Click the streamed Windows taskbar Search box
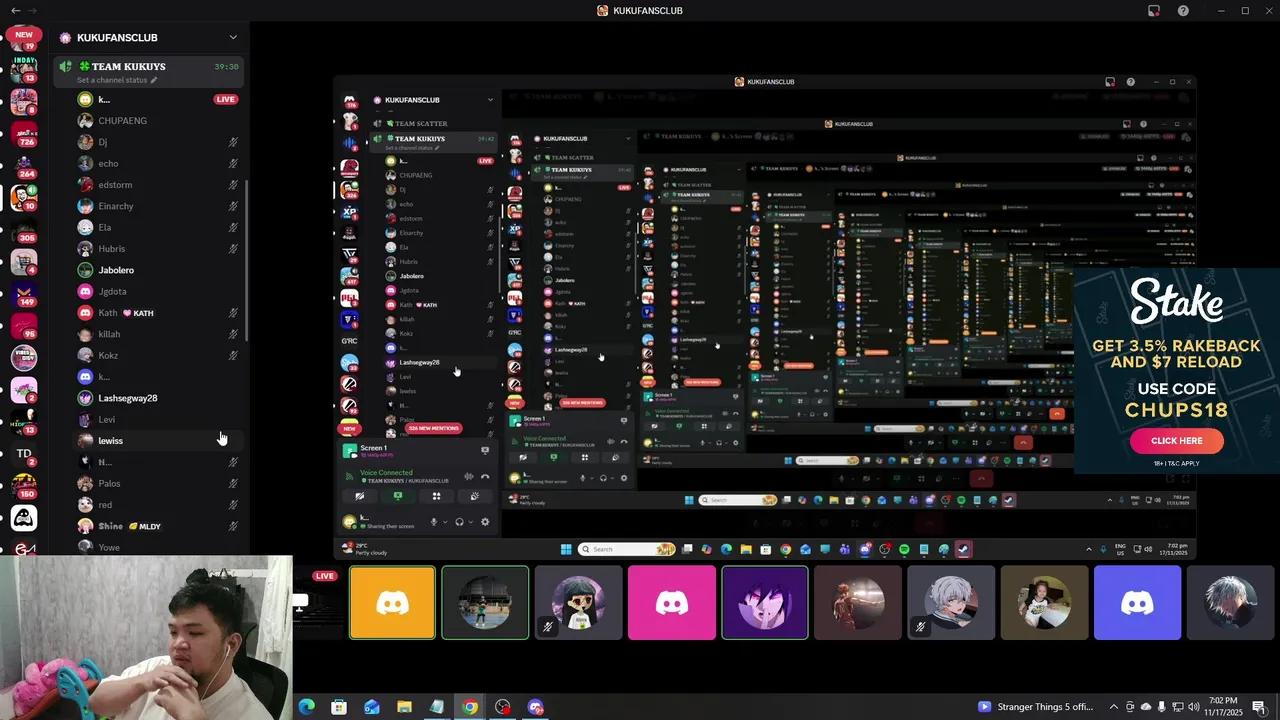Image resolution: width=1280 pixels, height=720 pixels. (628, 549)
